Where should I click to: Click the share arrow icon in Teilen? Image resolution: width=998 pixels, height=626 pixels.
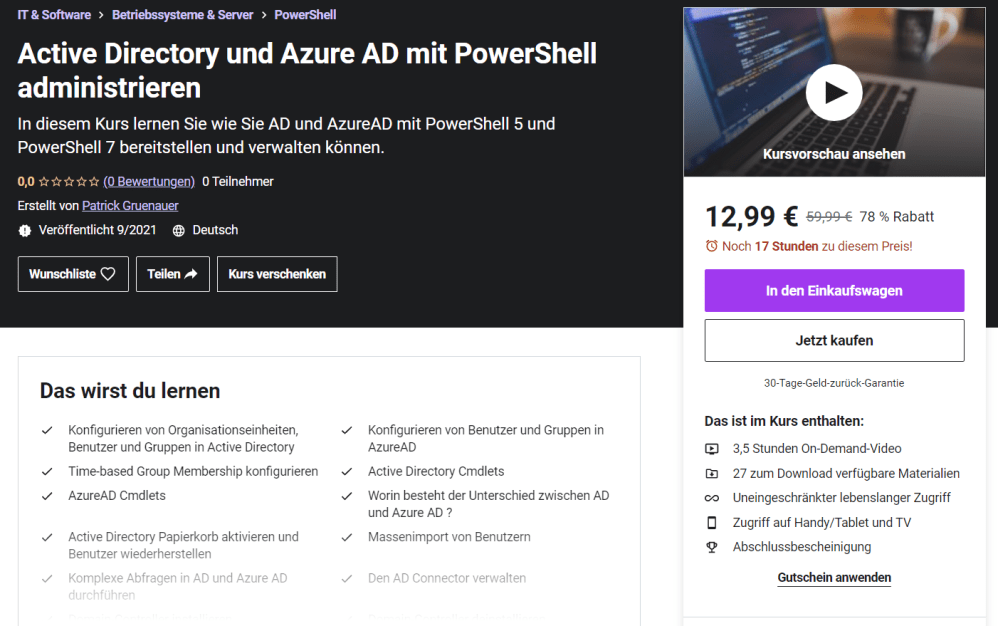coord(190,274)
